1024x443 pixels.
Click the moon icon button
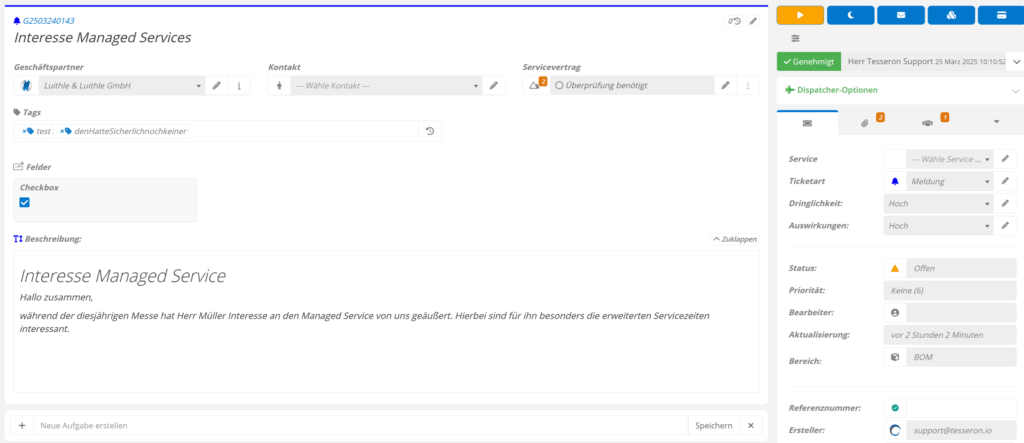click(x=851, y=15)
